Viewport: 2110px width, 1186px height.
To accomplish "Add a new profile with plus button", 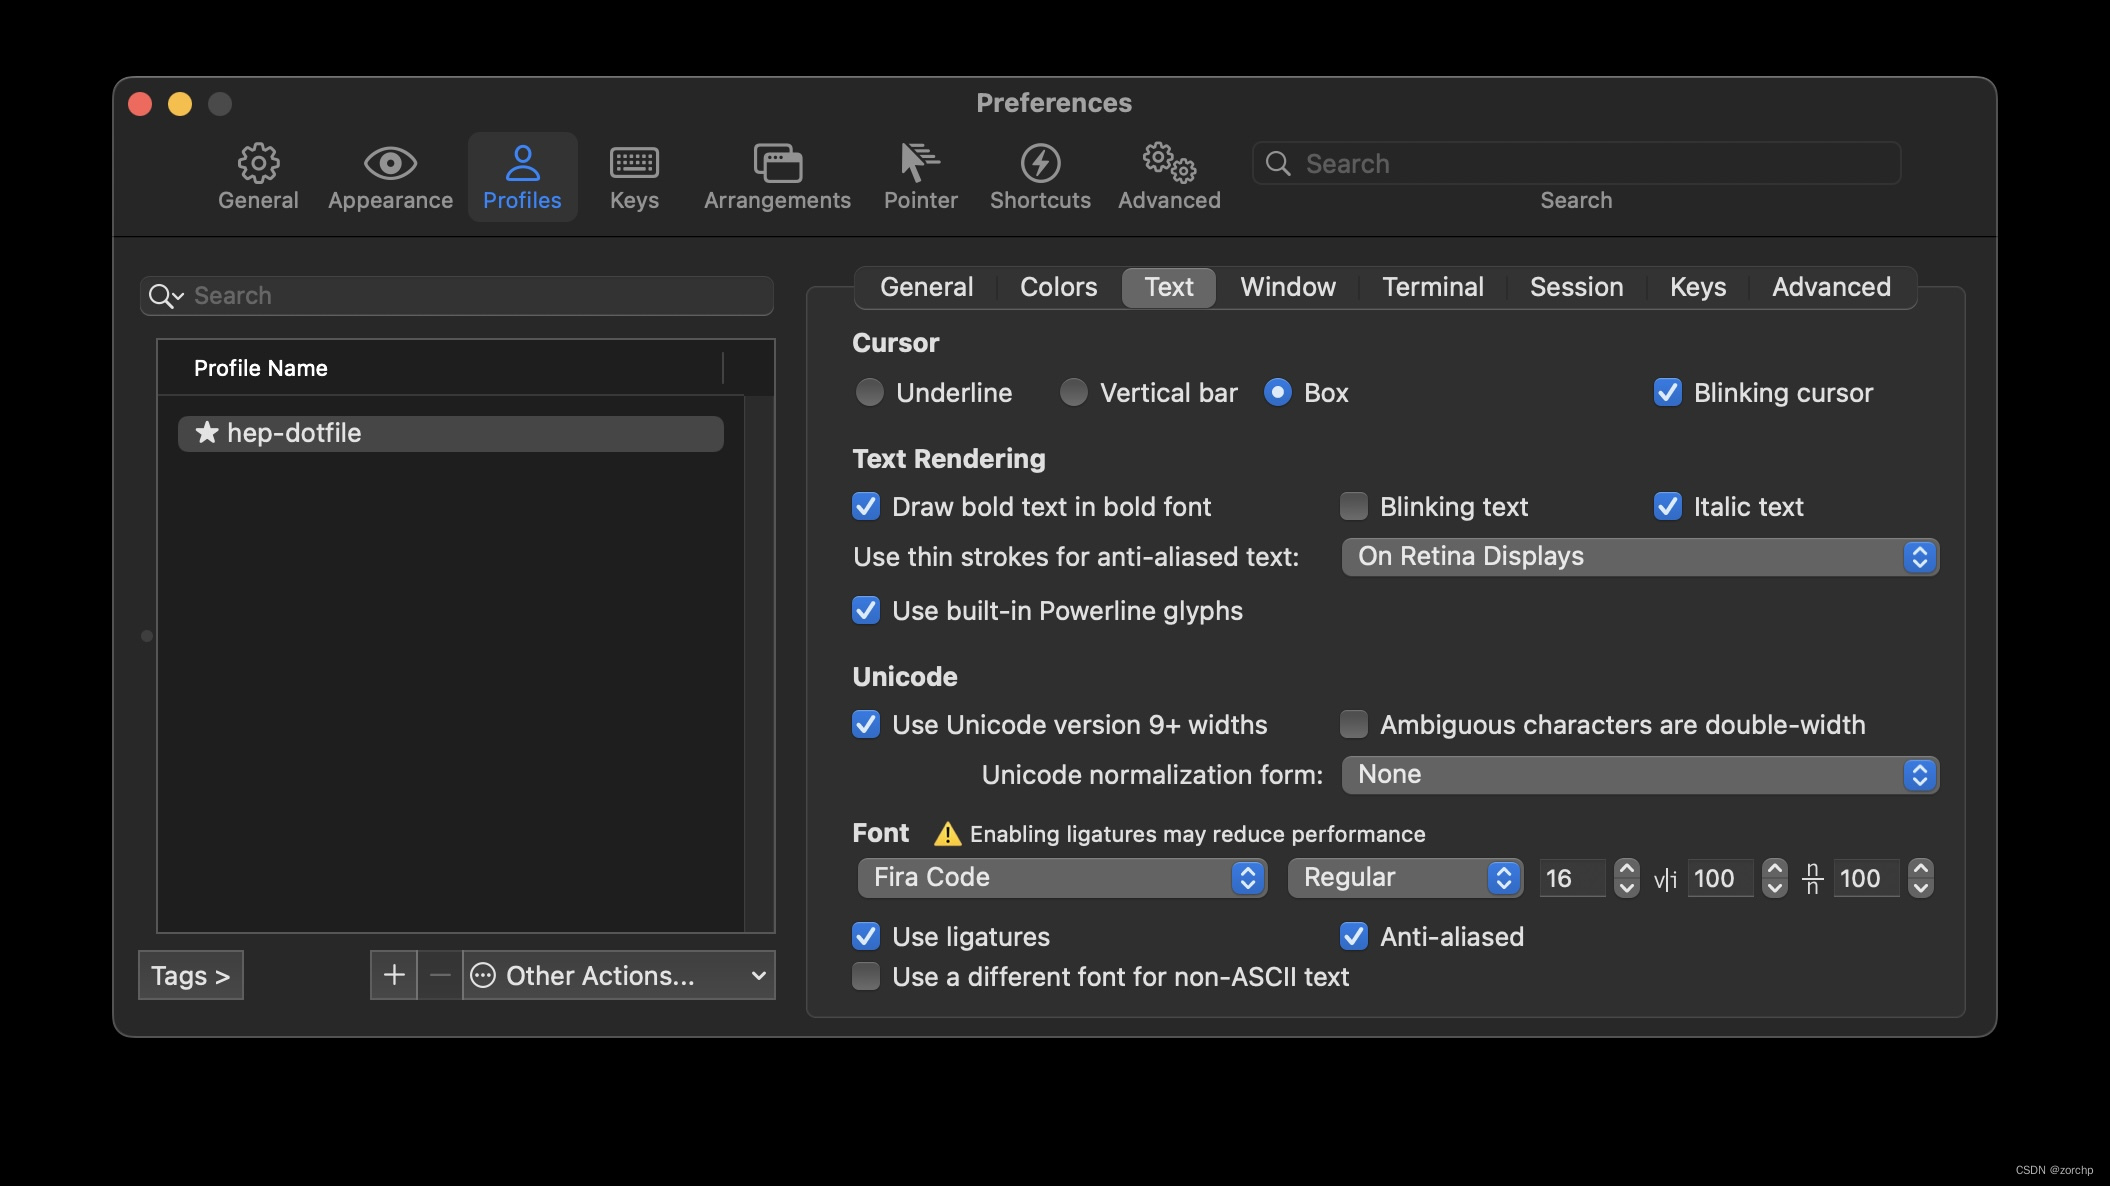I will tap(393, 975).
